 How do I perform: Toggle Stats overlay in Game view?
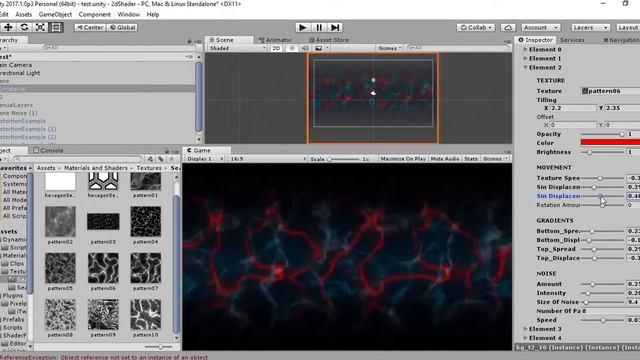[x=471, y=159]
